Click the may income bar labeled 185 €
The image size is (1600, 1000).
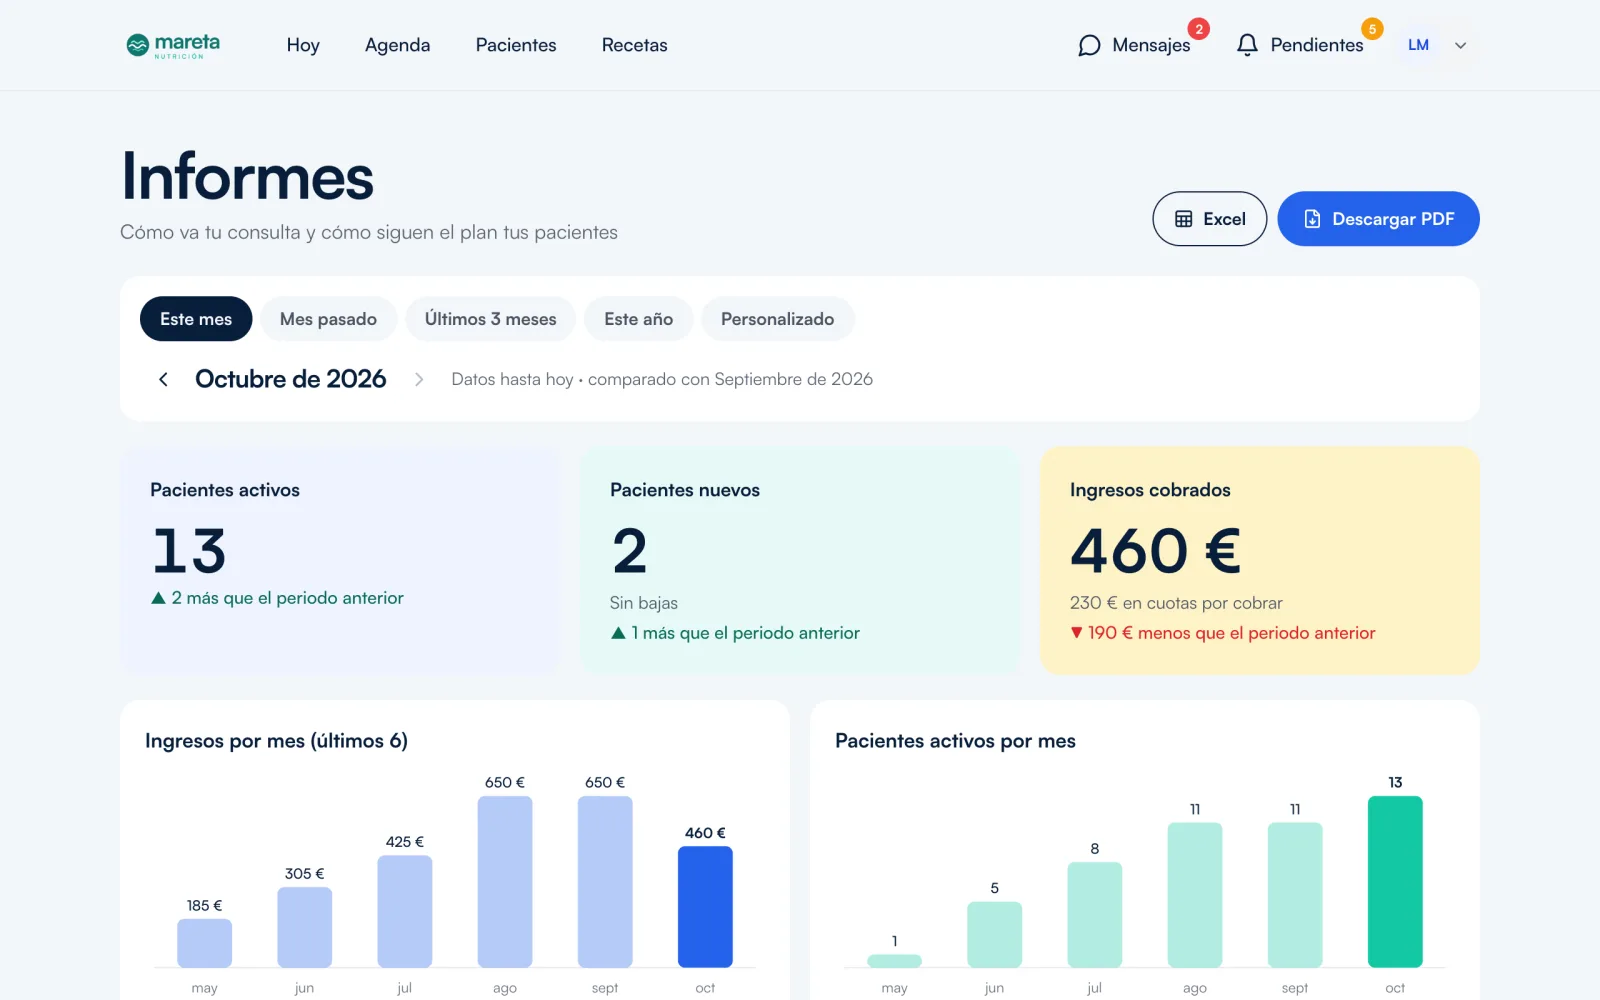(x=205, y=943)
